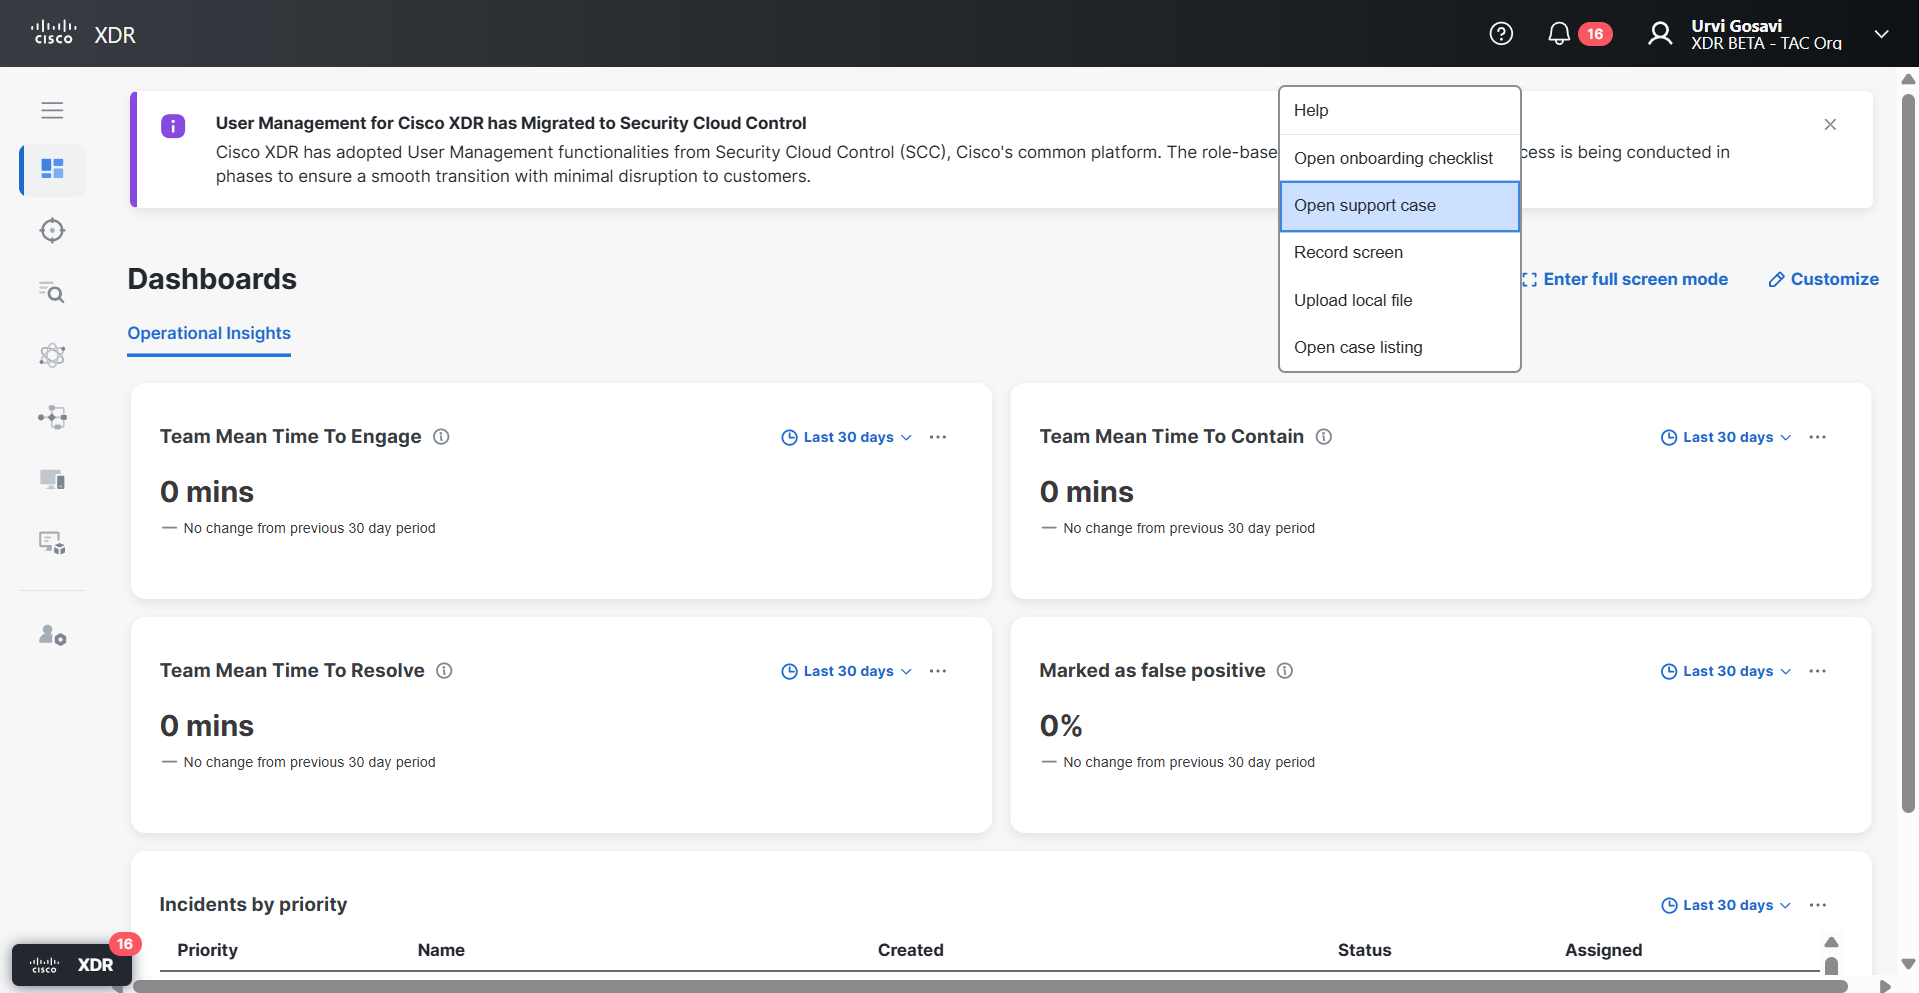
Task: Click the Client Management sidebar icon
Action: tap(52, 542)
